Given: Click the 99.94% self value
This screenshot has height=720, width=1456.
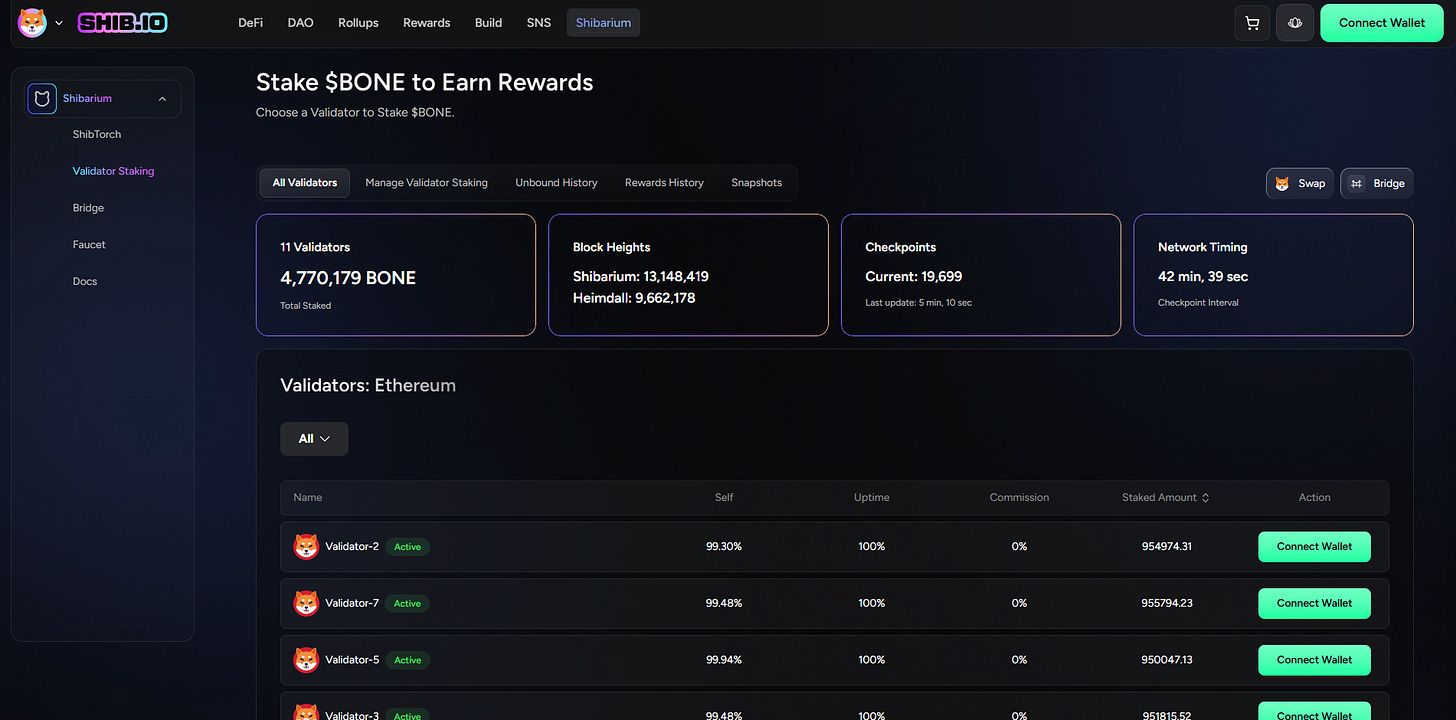Looking at the screenshot, I should coord(724,660).
